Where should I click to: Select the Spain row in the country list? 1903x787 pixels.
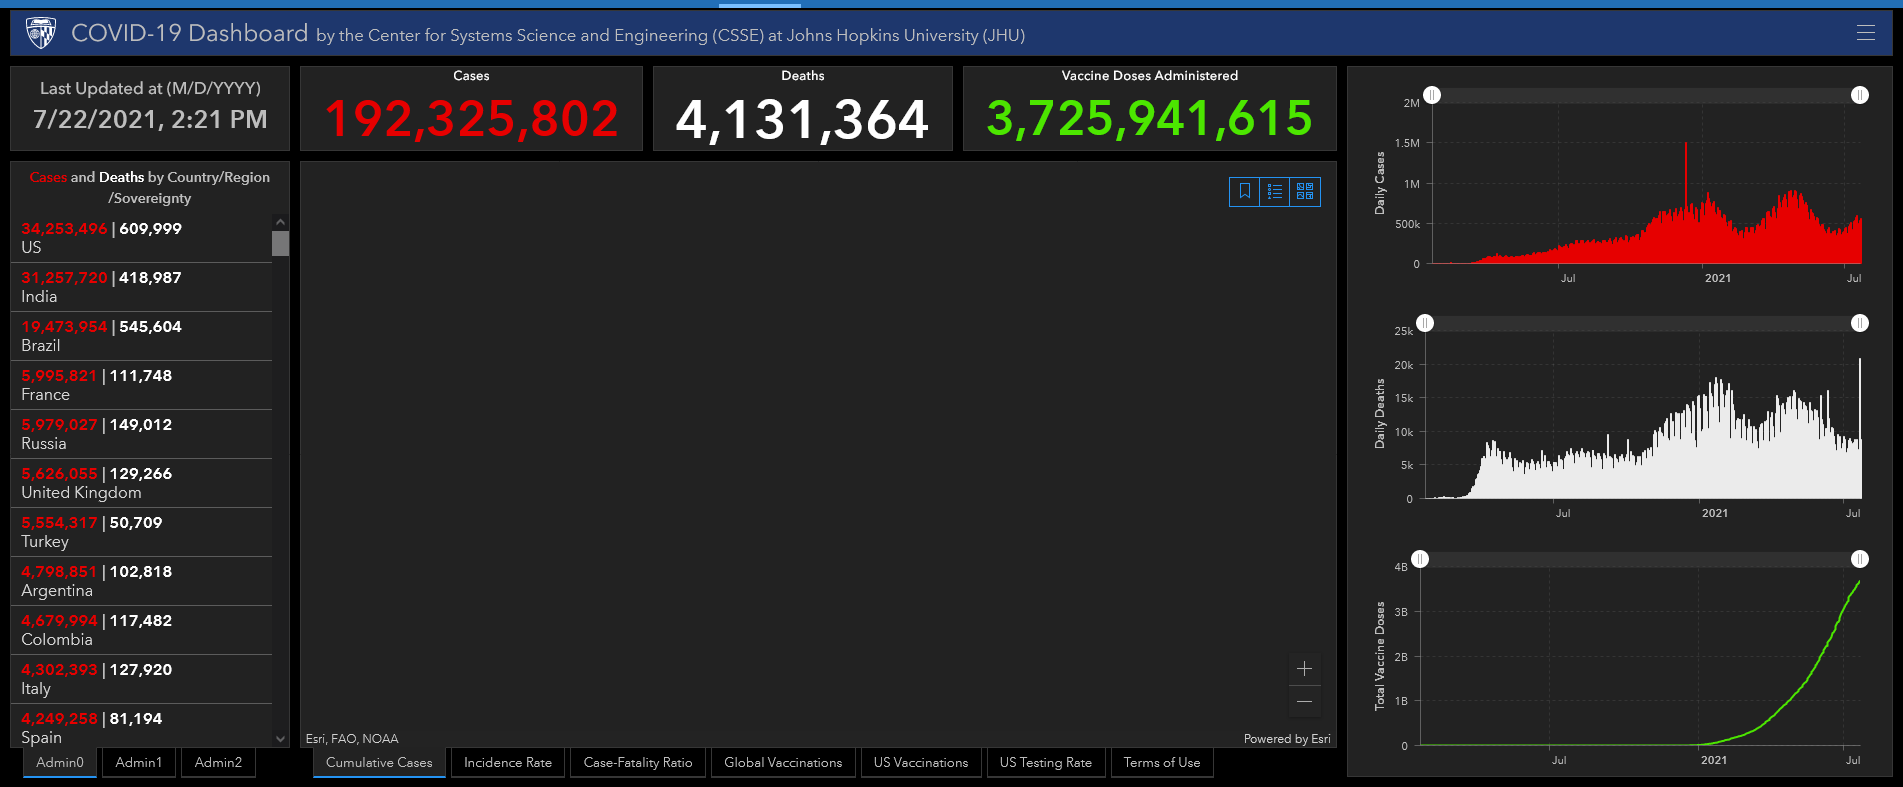pos(141,726)
